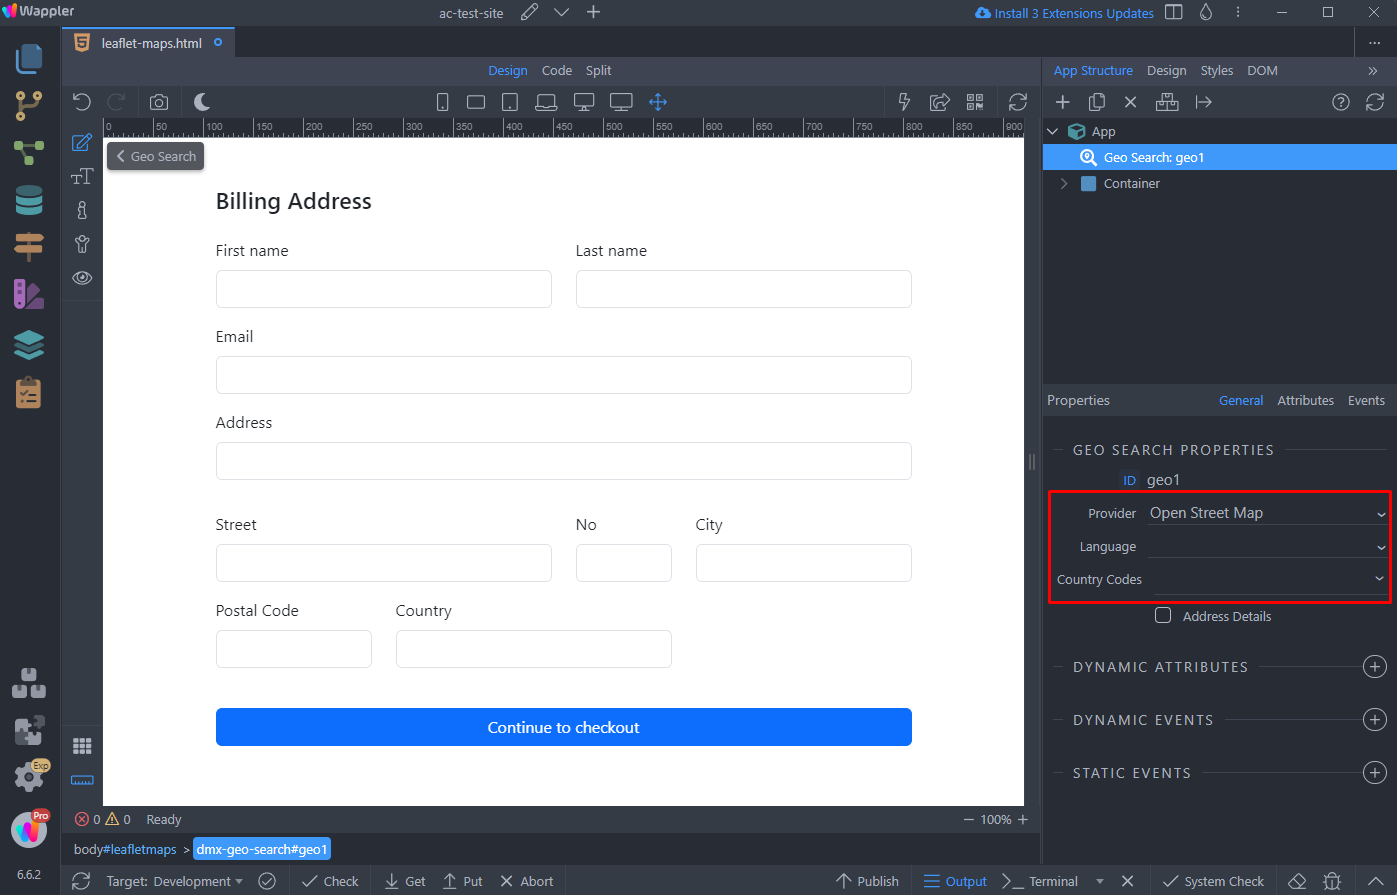The width and height of the screenshot is (1397, 895).
Task: Open the Provider dropdown showing Open Street Map
Action: (1265, 512)
